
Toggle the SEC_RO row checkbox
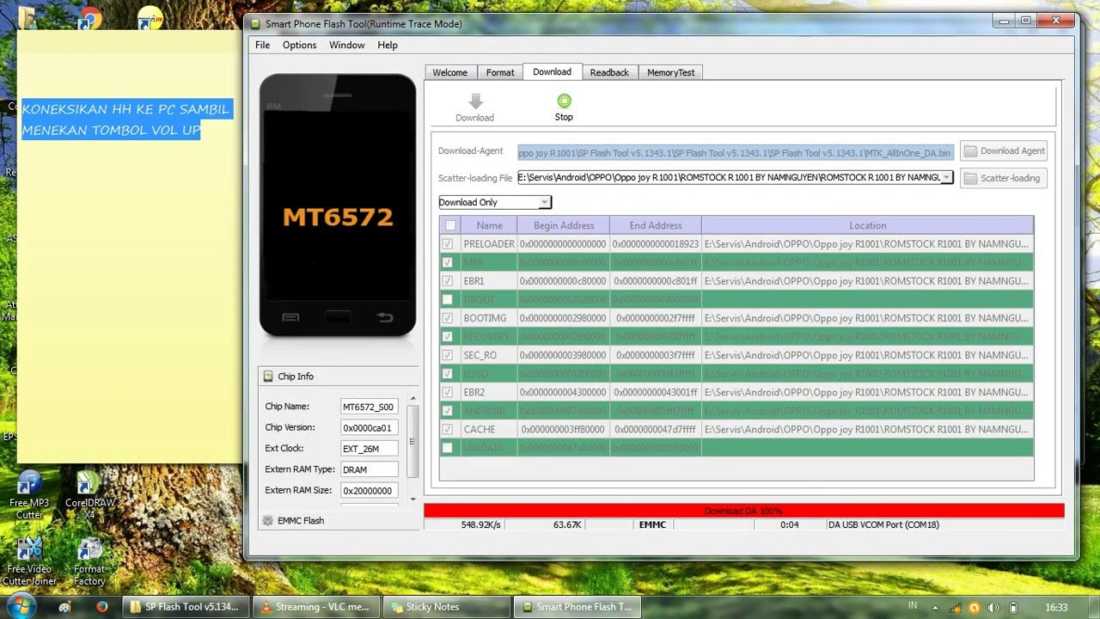pos(448,355)
